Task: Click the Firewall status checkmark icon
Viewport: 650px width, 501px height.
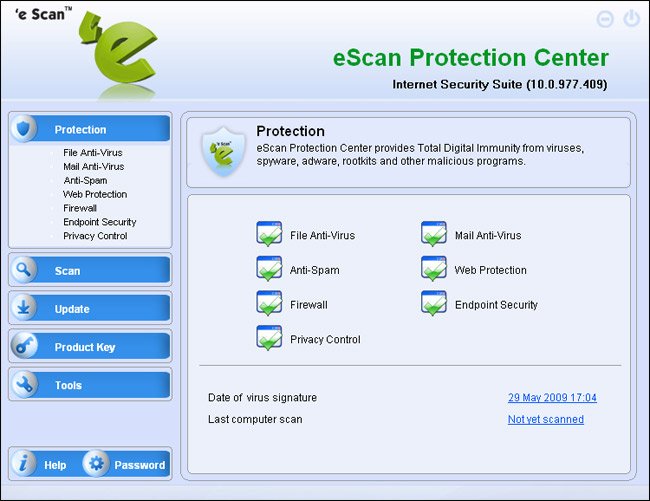Action: pyautogui.click(x=269, y=303)
